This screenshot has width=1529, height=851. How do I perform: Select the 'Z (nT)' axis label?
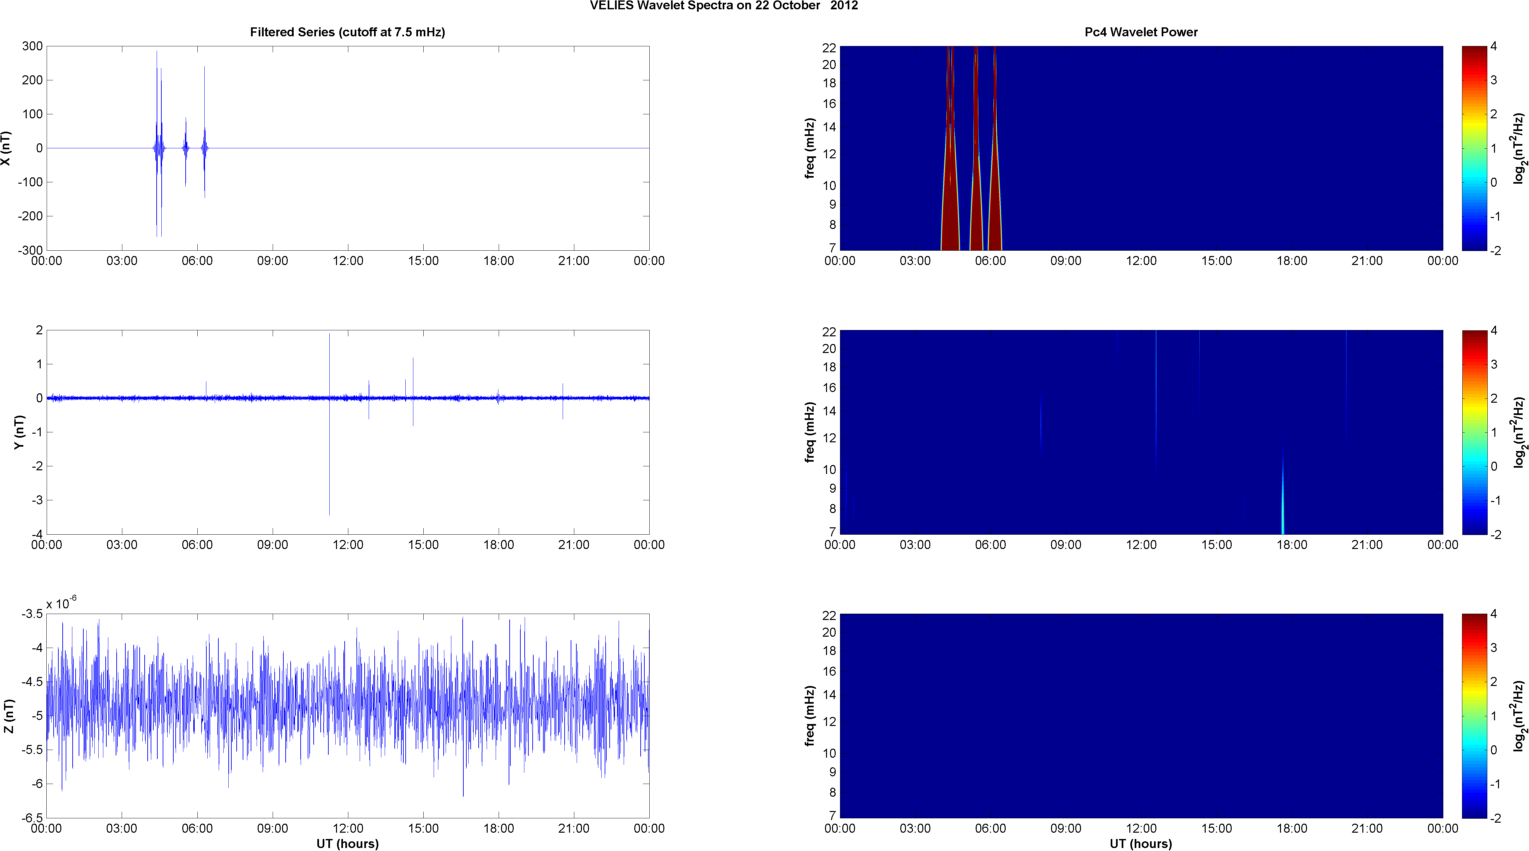pyautogui.click(x=8, y=716)
